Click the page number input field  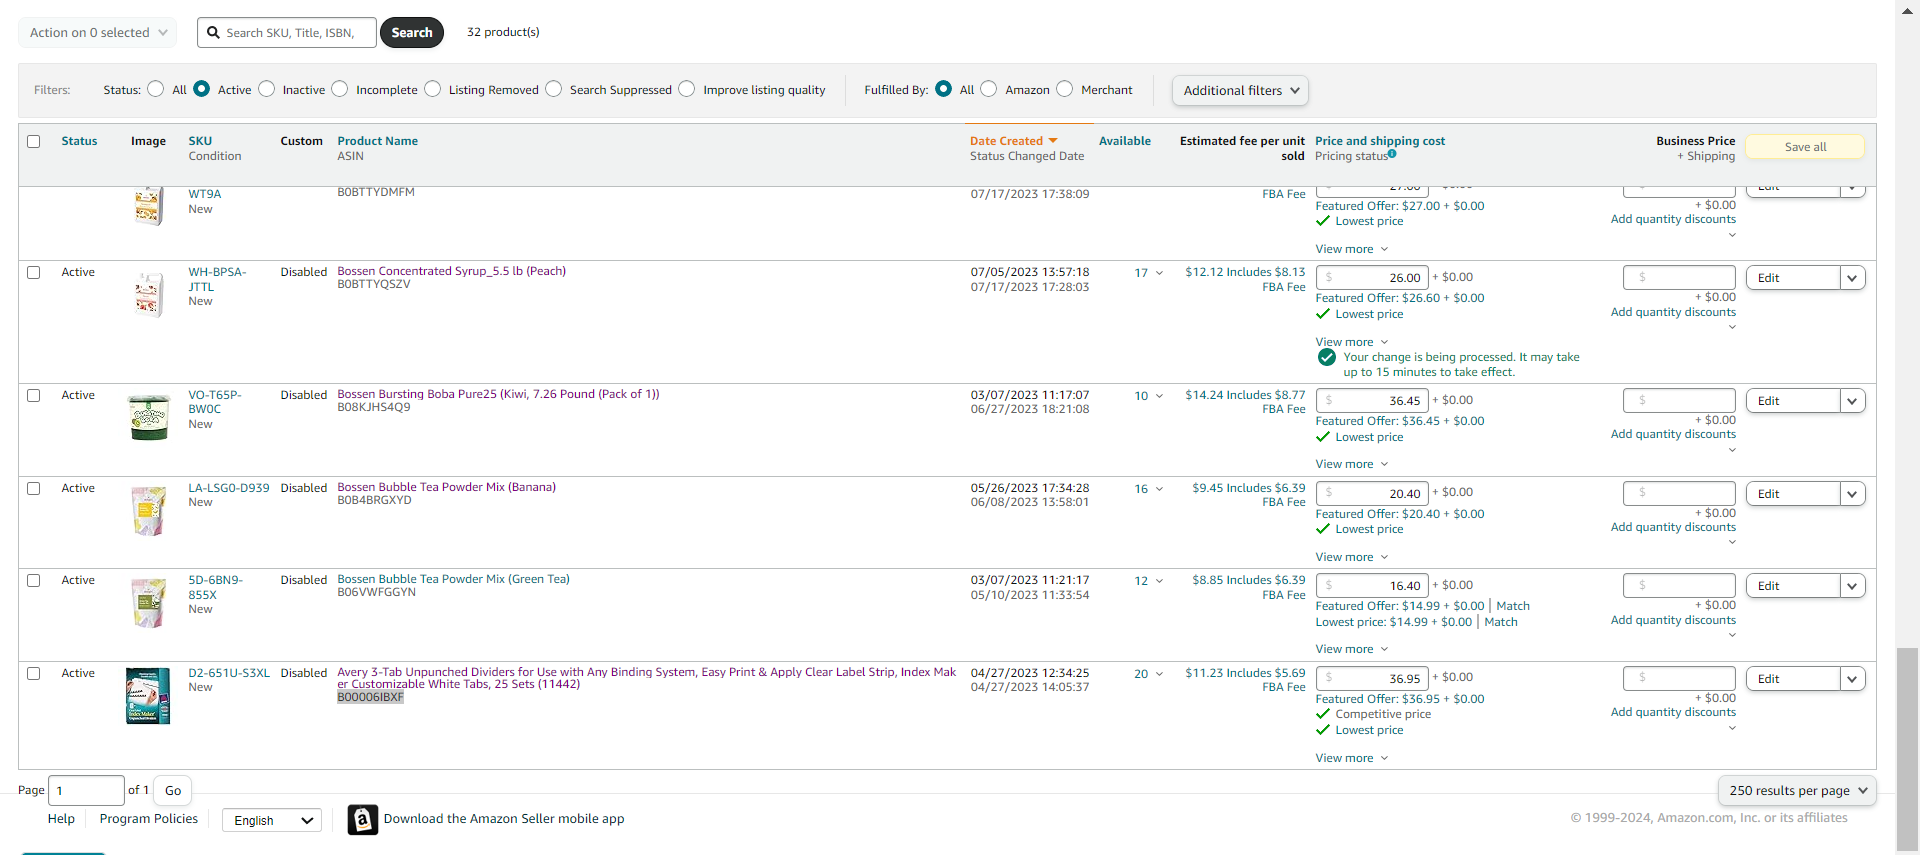pos(86,791)
